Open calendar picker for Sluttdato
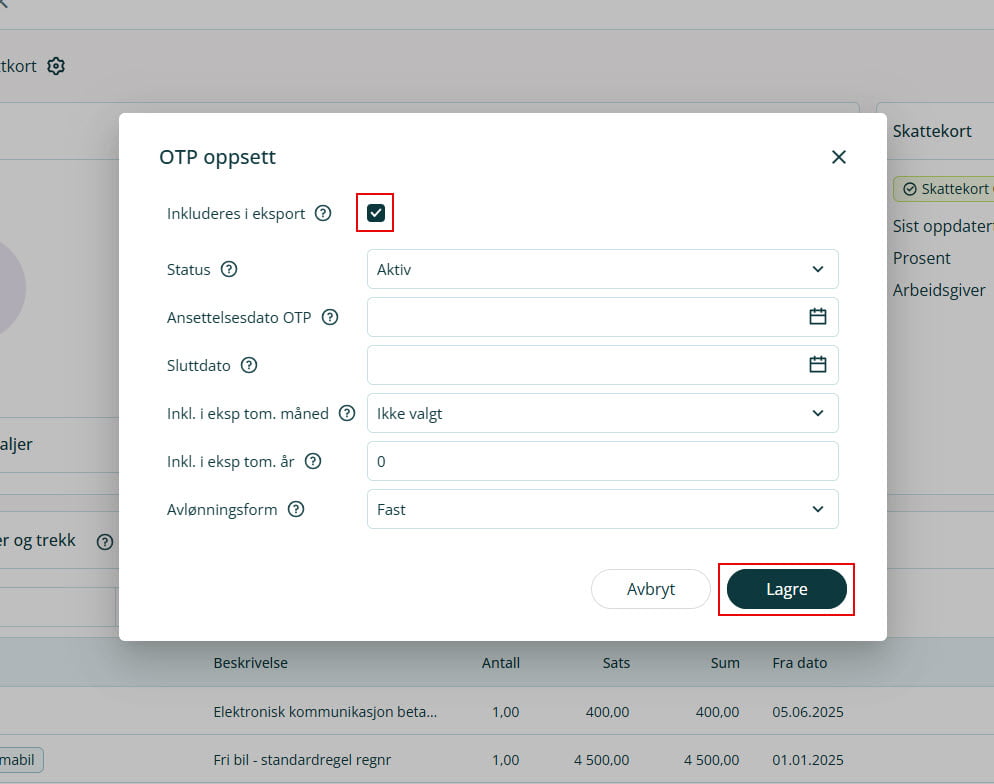The image size is (994, 784). [817, 365]
